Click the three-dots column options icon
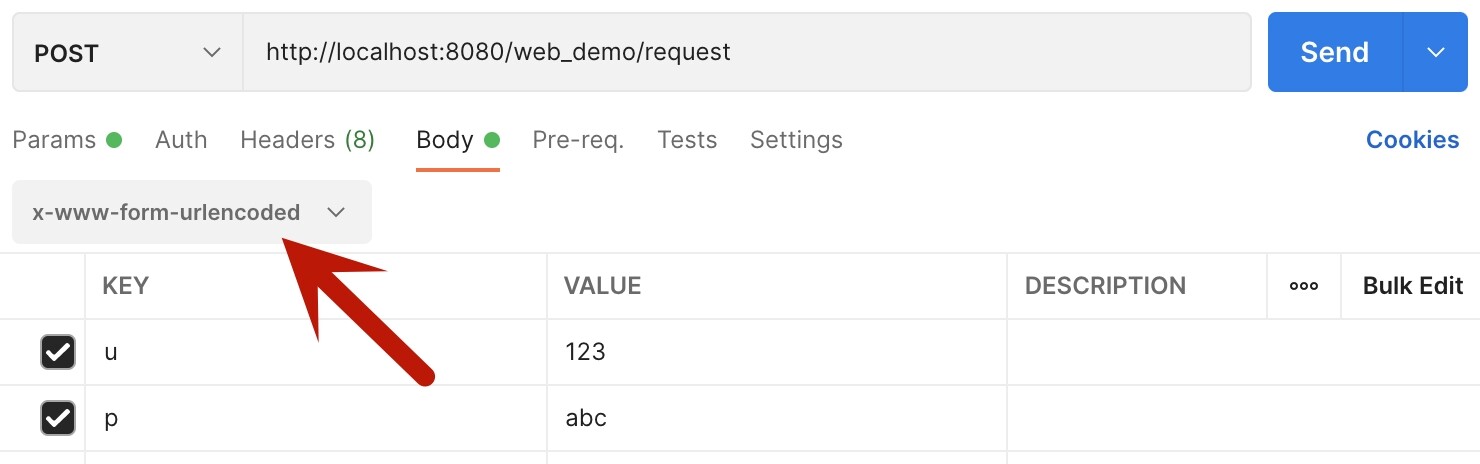1480x464 pixels. point(1303,286)
